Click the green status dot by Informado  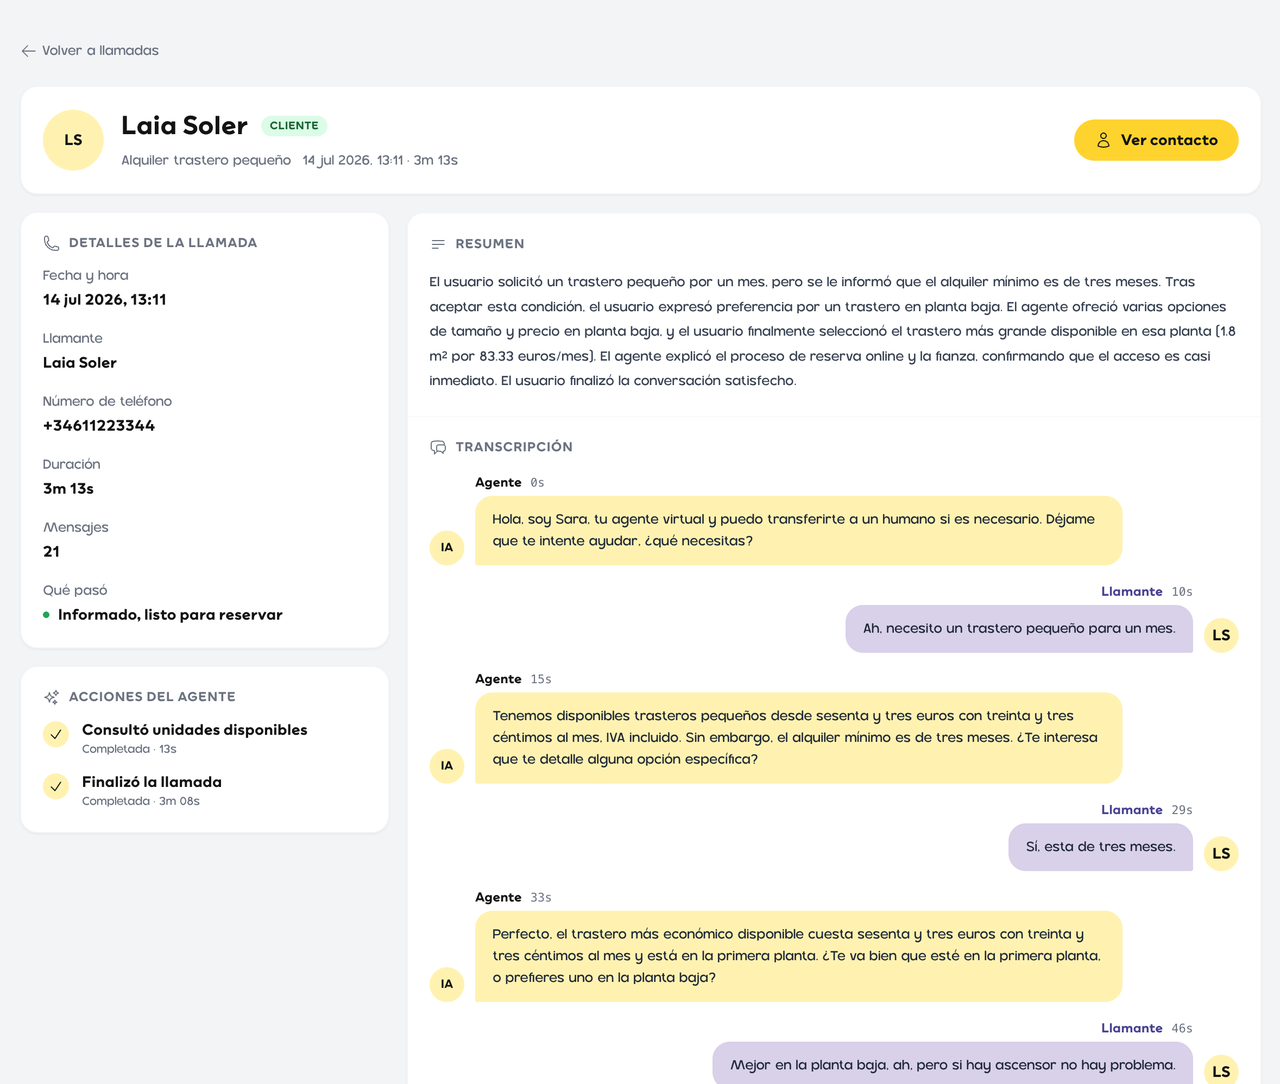[46, 615]
